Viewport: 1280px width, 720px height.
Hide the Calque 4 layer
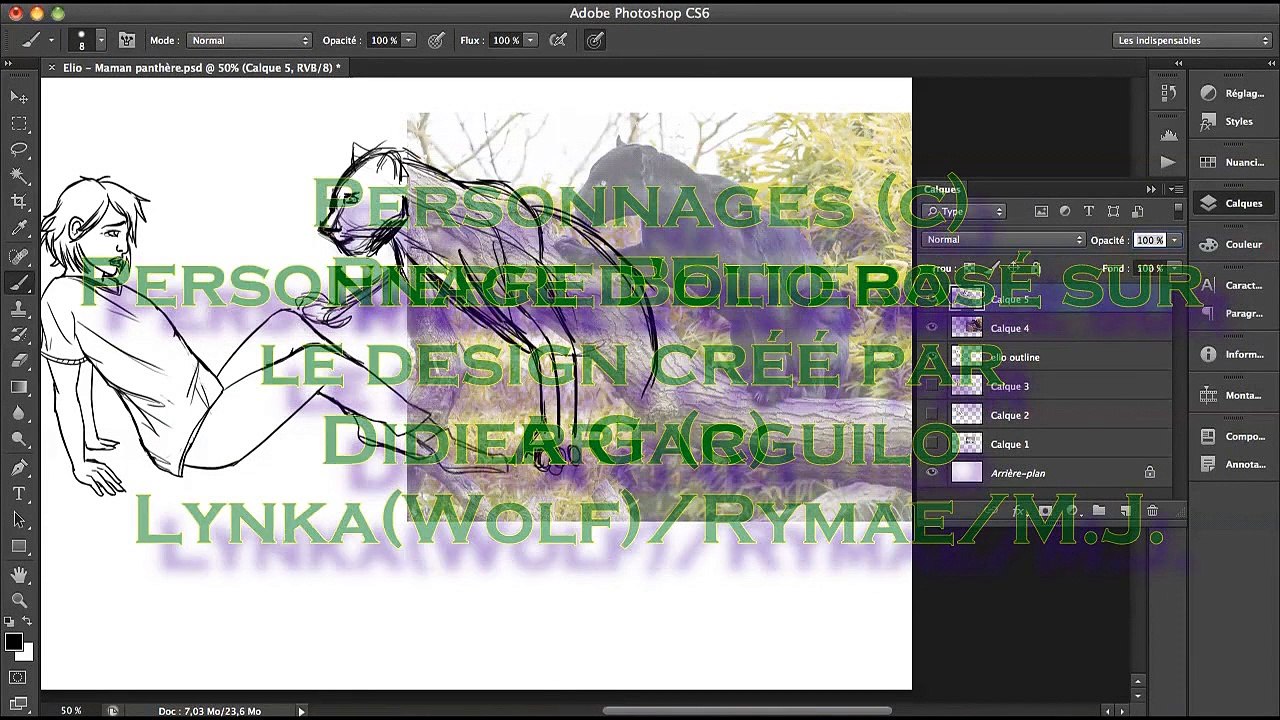click(932, 328)
